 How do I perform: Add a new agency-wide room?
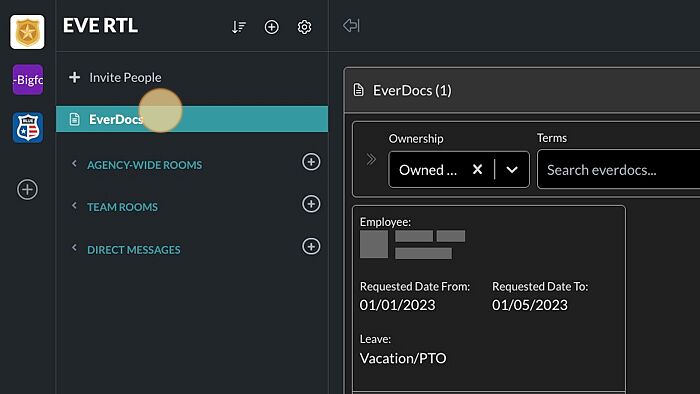[x=311, y=162]
